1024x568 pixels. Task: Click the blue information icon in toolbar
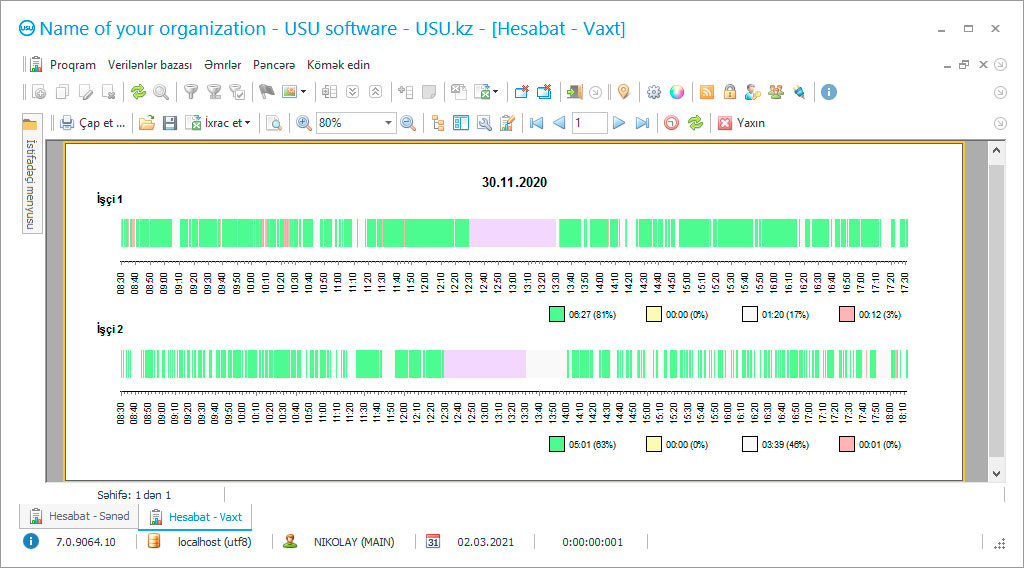(x=828, y=92)
